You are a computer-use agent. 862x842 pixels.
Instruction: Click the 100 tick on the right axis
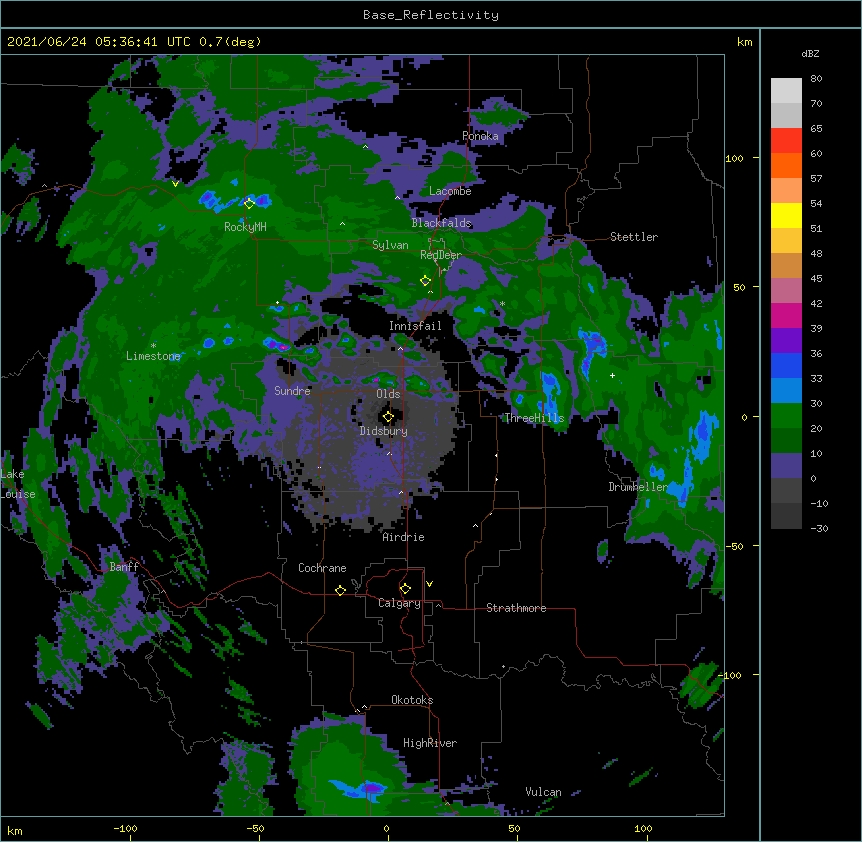734,158
